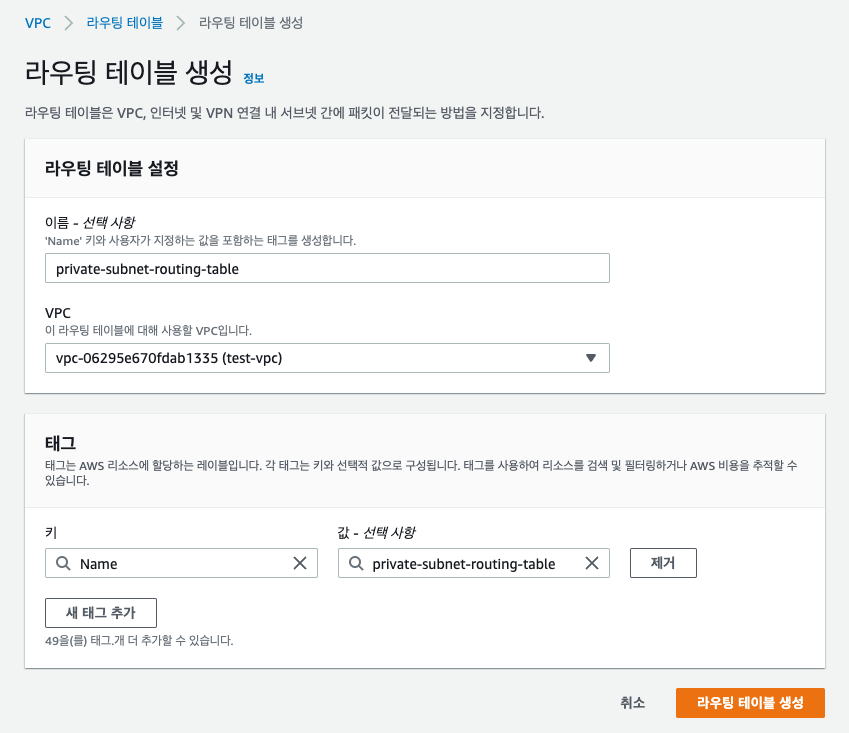Click the 라우팅 테이블은 VPC, 인터넷 page description
This screenshot has height=733, width=849.
284,113
